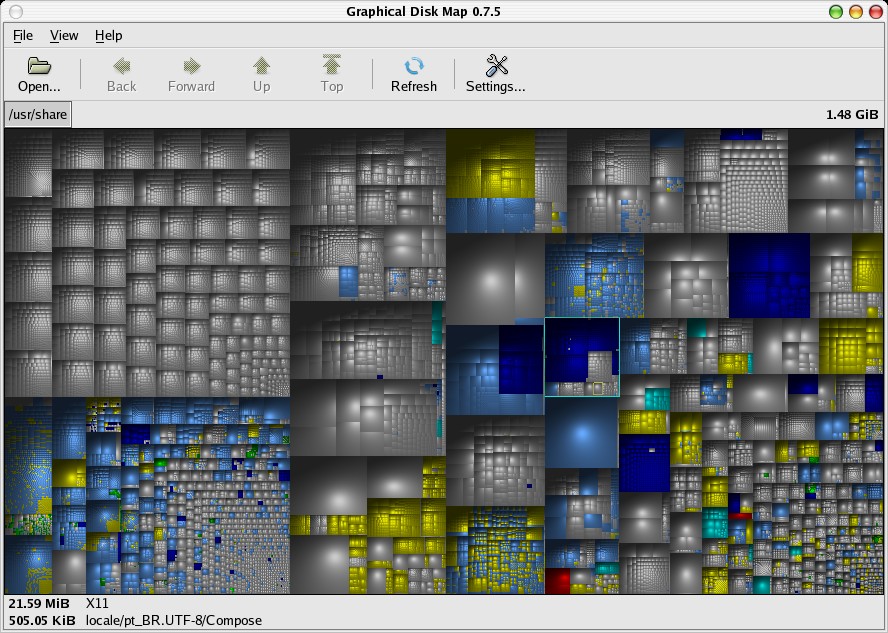The width and height of the screenshot is (888, 633).
Task: Open the Help menu
Action: coord(109,35)
